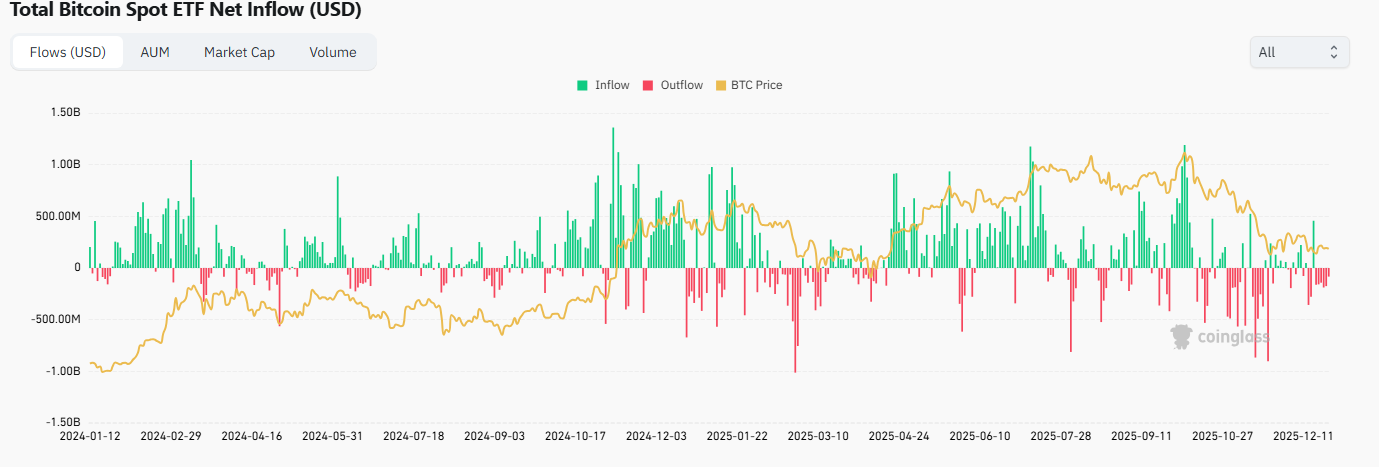Click the -1.50B bottom axis label
Viewport: 1379px width, 467px height.
[62, 423]
